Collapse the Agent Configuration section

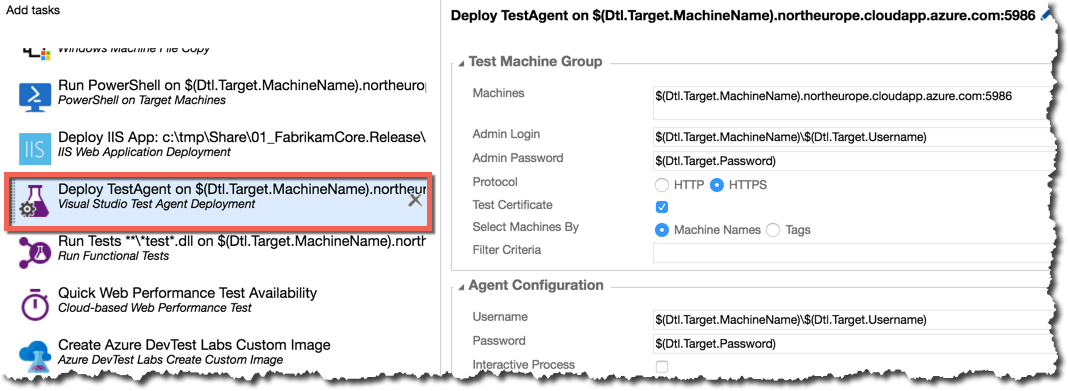(460, 286)
